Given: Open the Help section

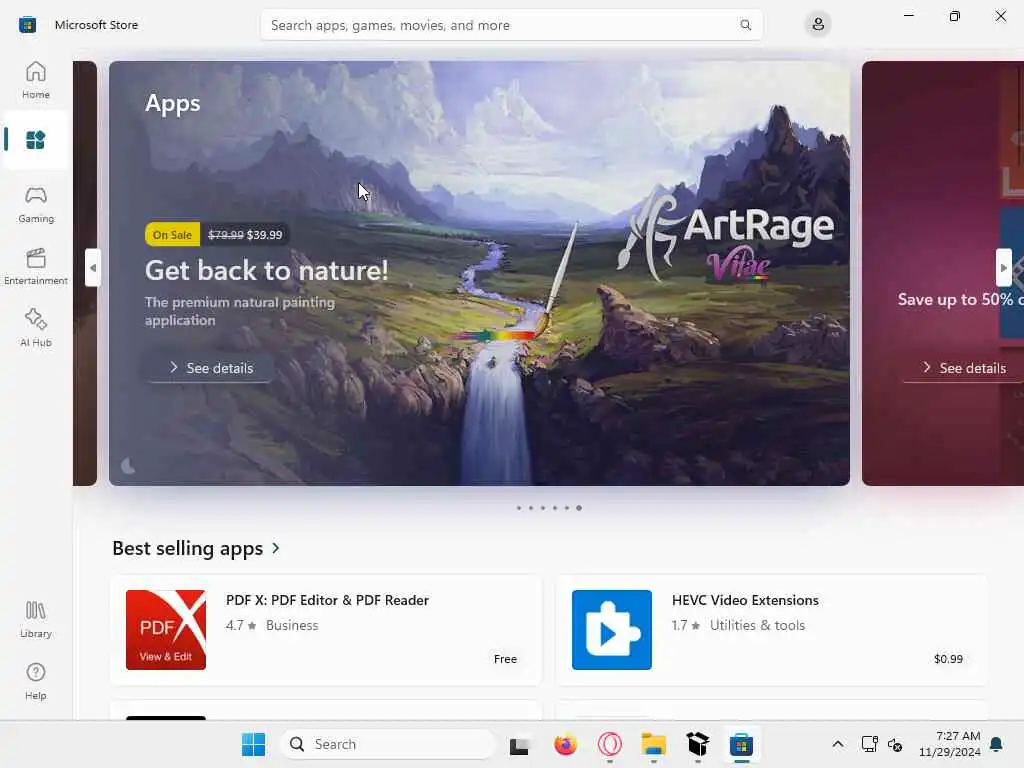Looking at the screenshot, I should pyautogui.click(x=36, y=681).
